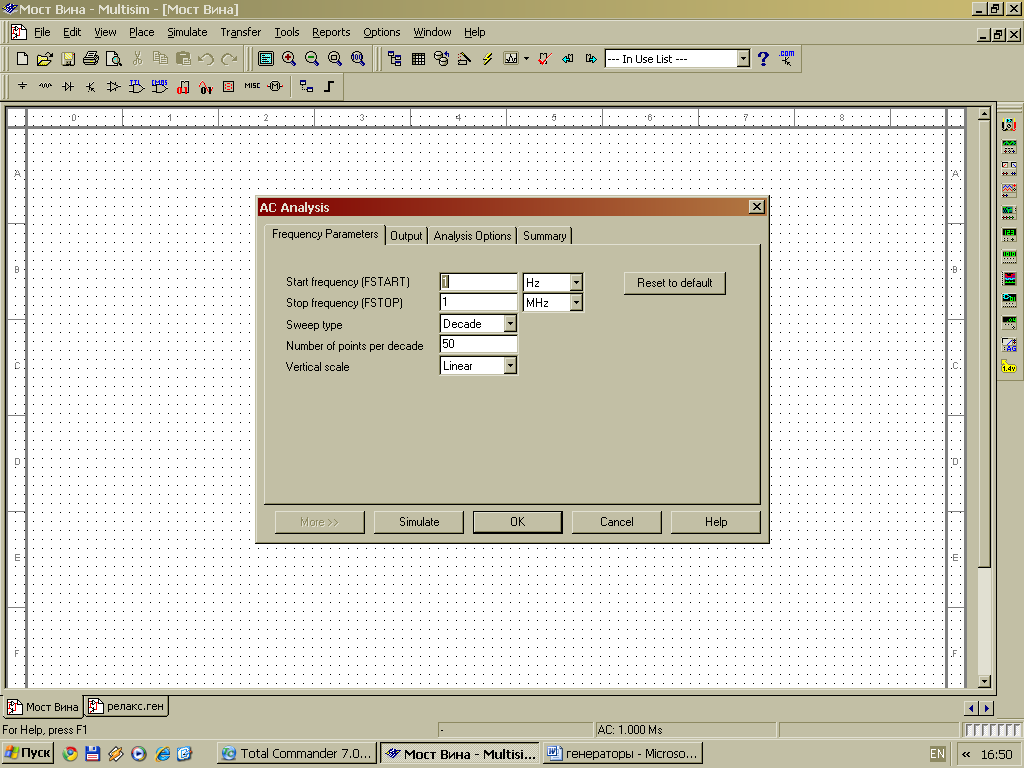Select the TTL component group icon

pyautogui.click(x=137, y=87)
